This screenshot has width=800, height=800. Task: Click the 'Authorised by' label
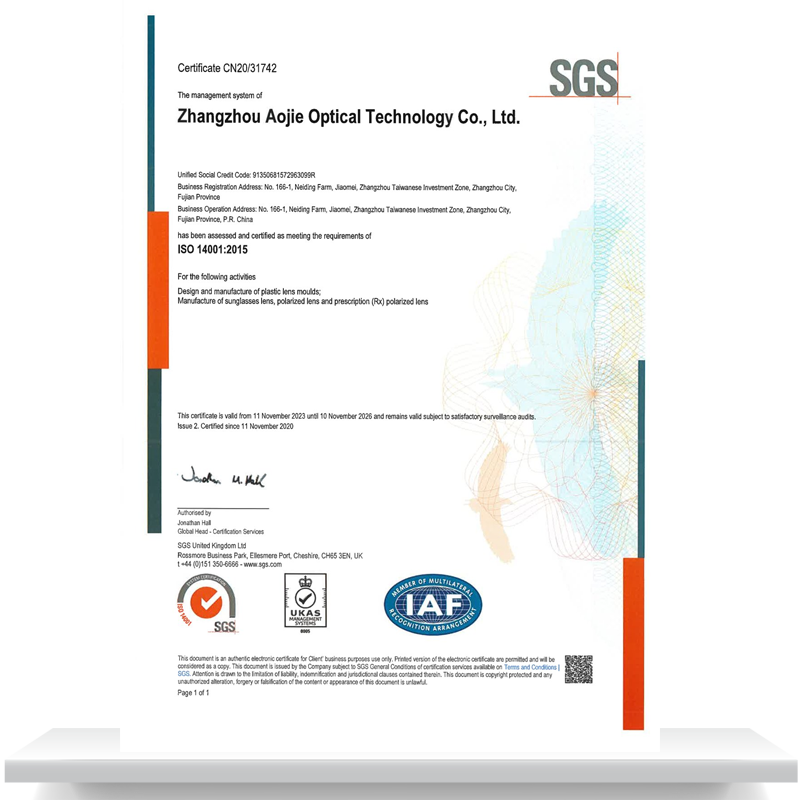coord(194,513)
